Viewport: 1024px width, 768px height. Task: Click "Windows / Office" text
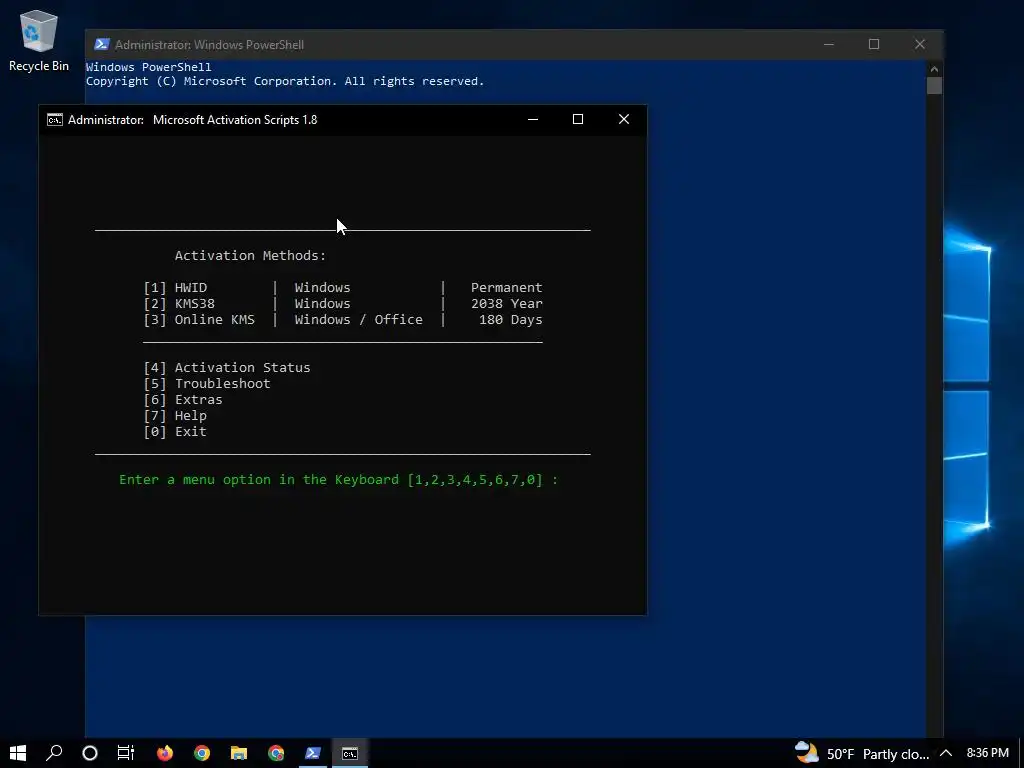359,319
